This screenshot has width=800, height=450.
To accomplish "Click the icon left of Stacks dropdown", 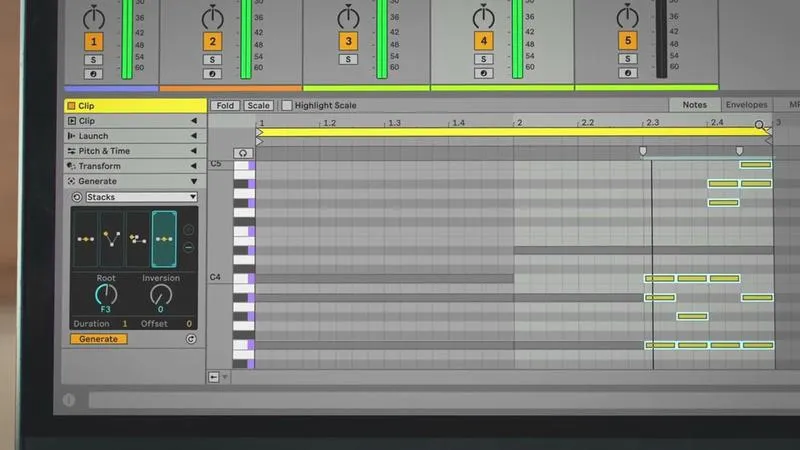I will point(77,197).
